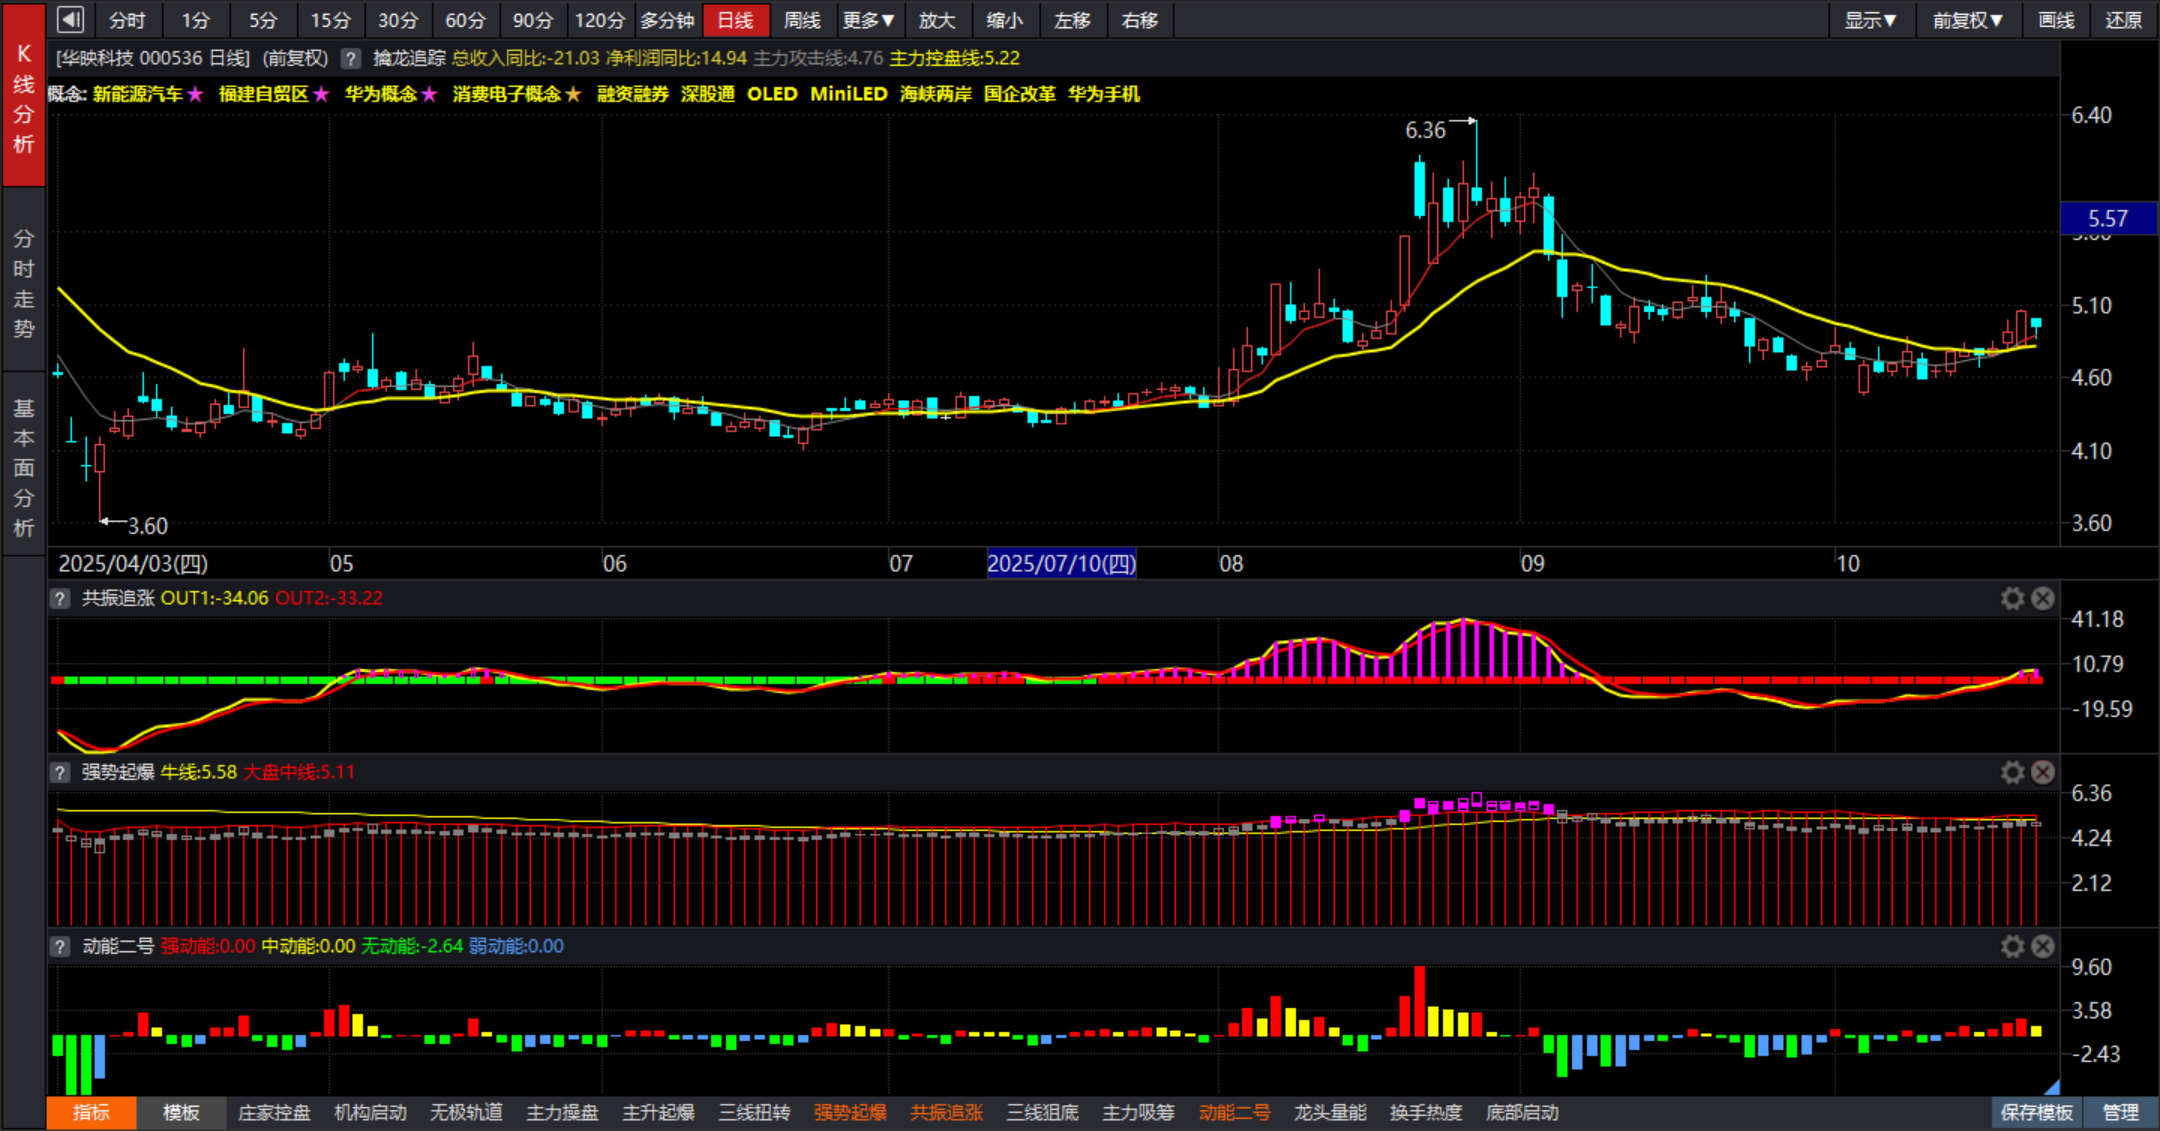Select the 60分 timeframe

[465, 20]
